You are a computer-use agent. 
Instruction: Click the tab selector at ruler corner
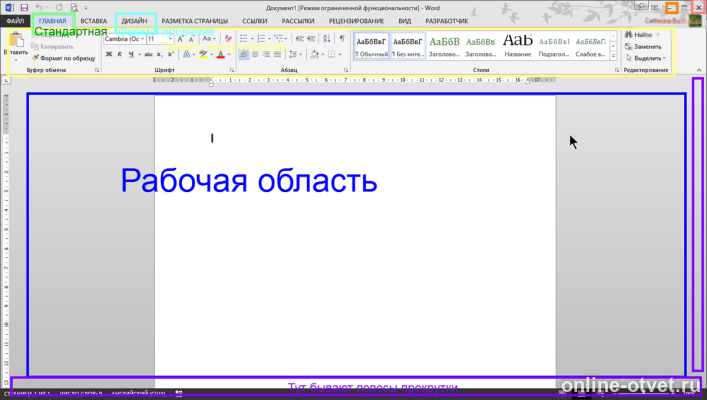tap(6, 80)
